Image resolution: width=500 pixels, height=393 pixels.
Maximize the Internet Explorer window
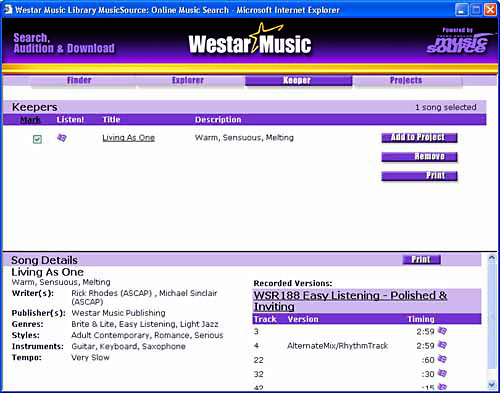pyautogui.click(x=476, y=10)
